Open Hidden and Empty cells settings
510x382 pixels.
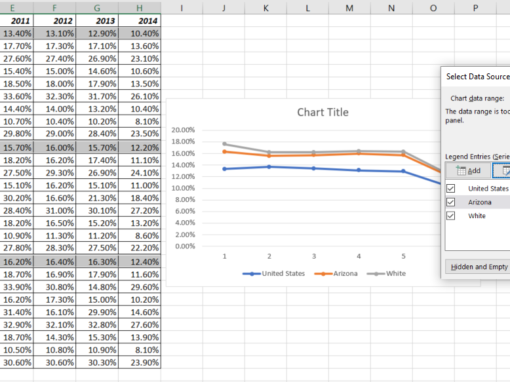[x=478, y=267]
